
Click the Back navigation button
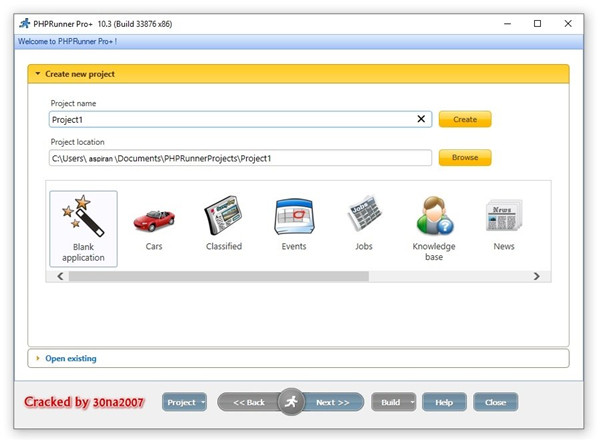[248, 402]
